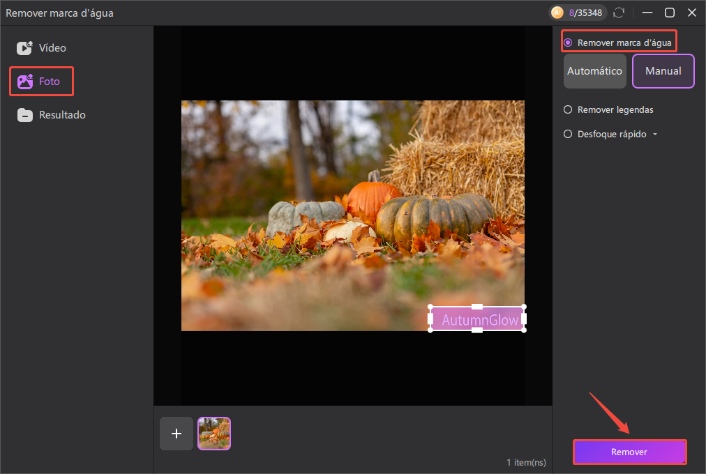Click the bottom-right corner selection handle

523,330
